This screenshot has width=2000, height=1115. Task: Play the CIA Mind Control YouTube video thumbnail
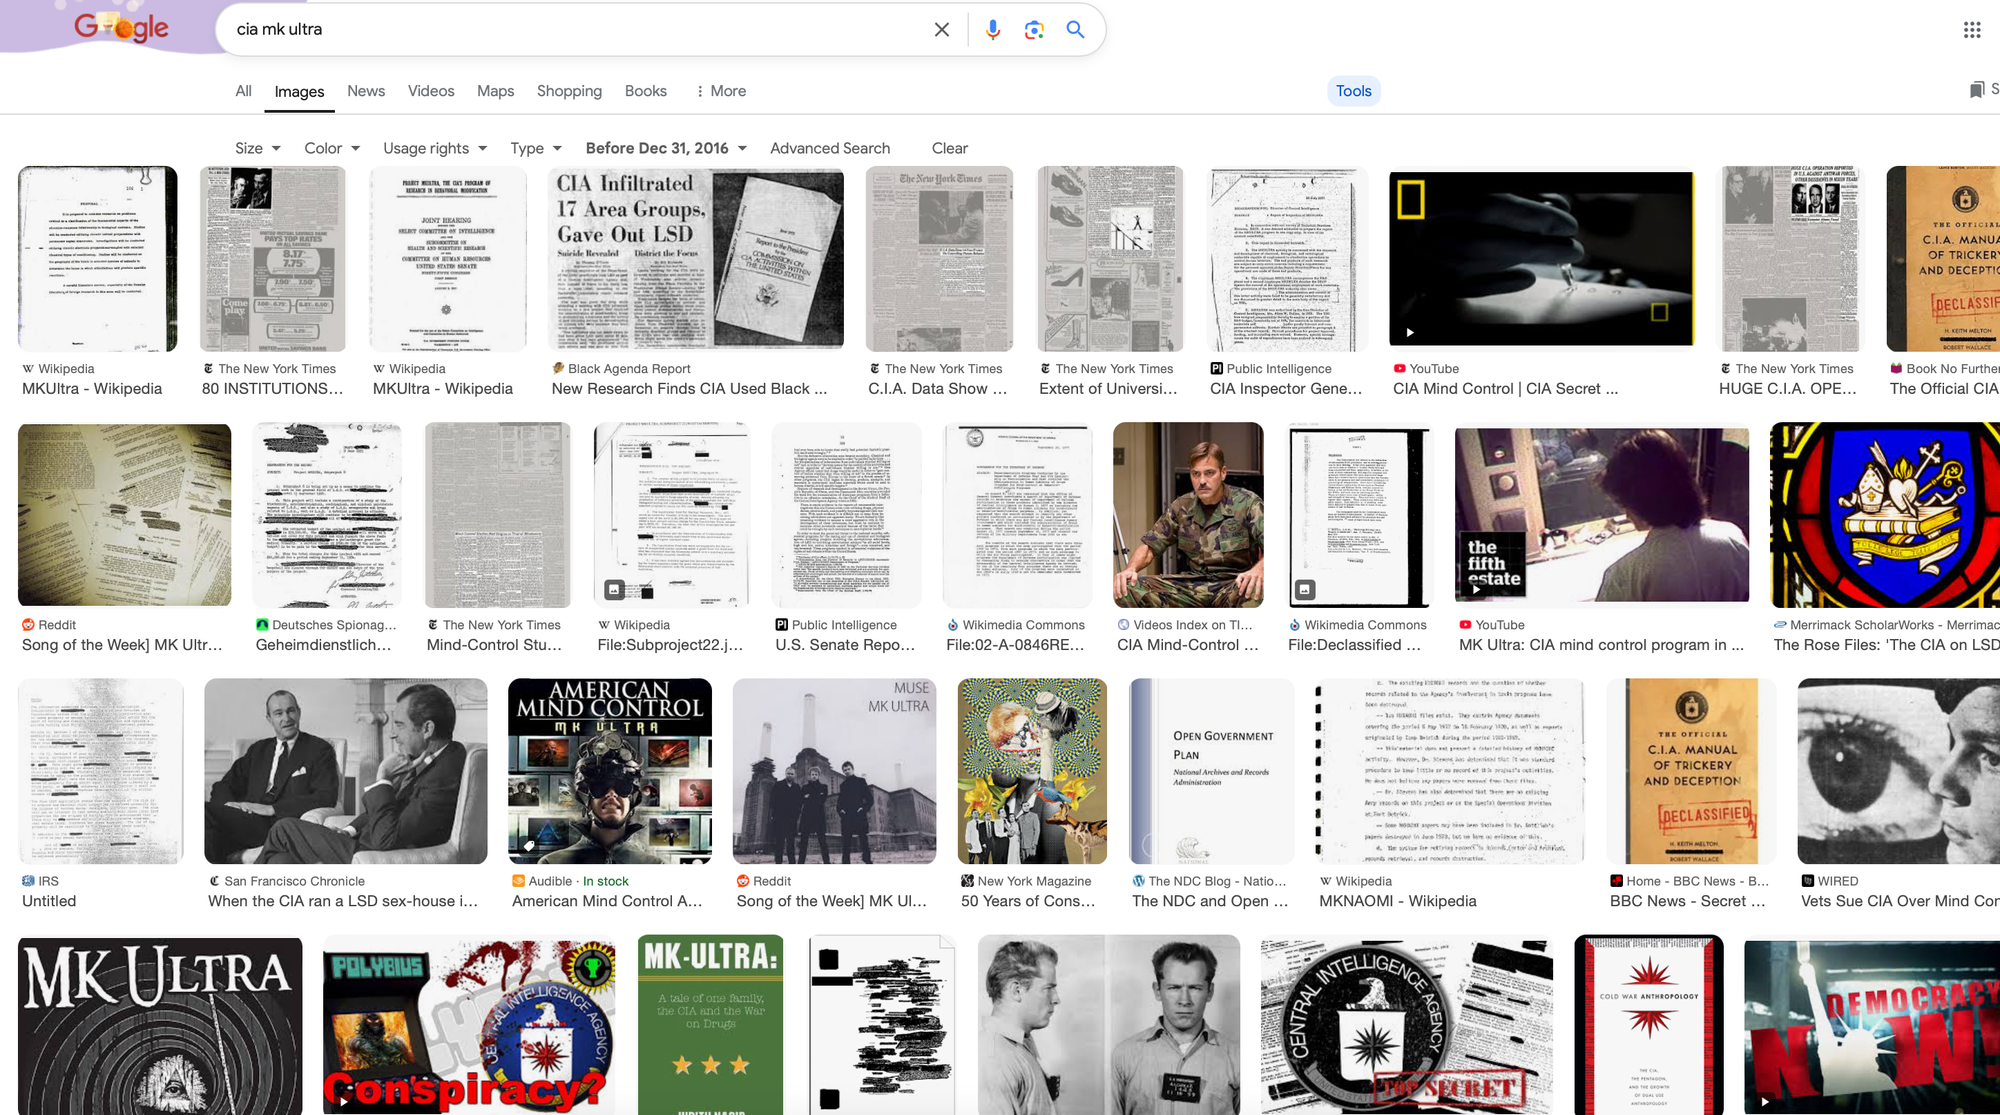(x=1542, y=258)
